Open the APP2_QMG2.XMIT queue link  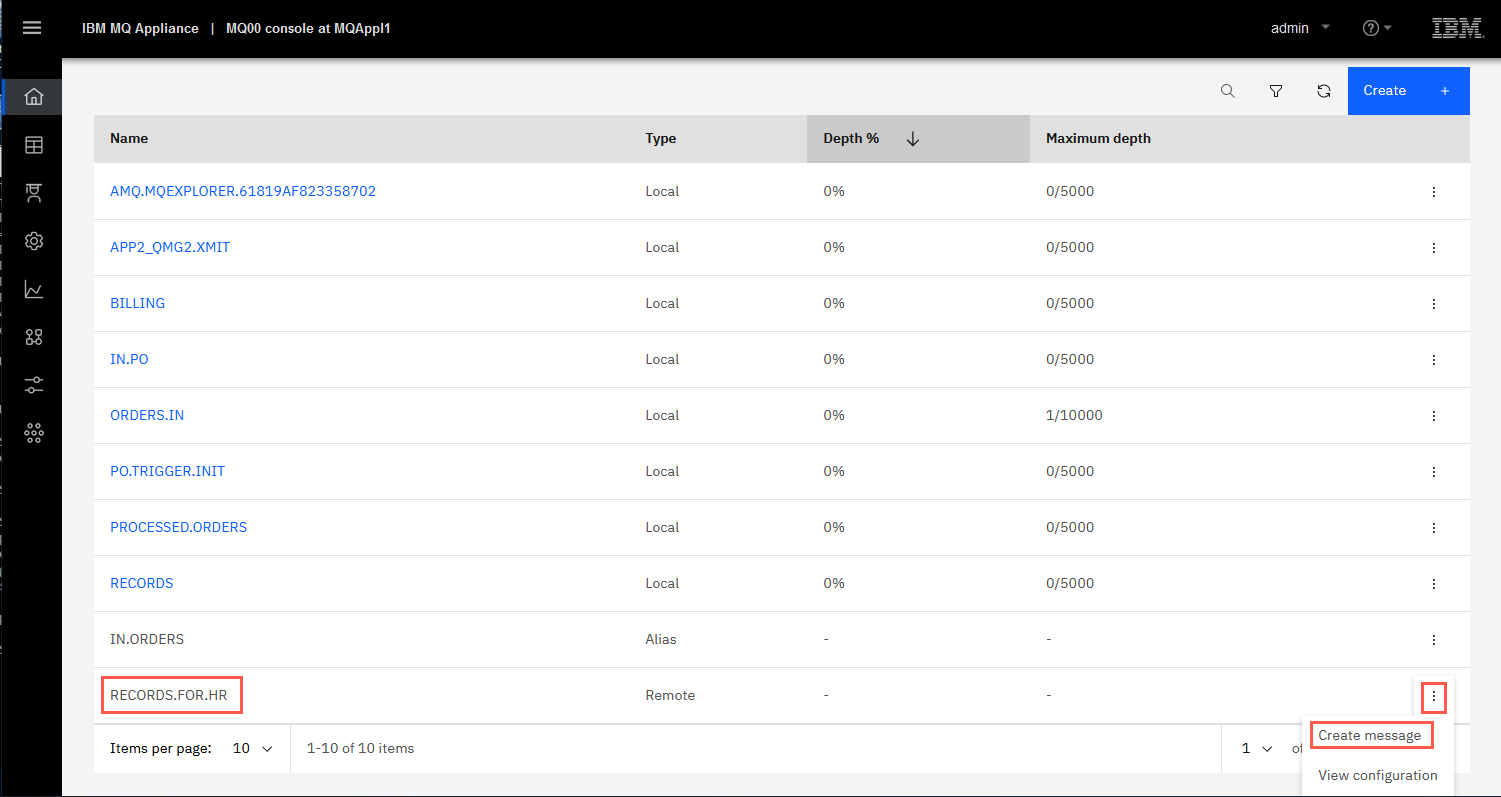click(x=170, y=247)
